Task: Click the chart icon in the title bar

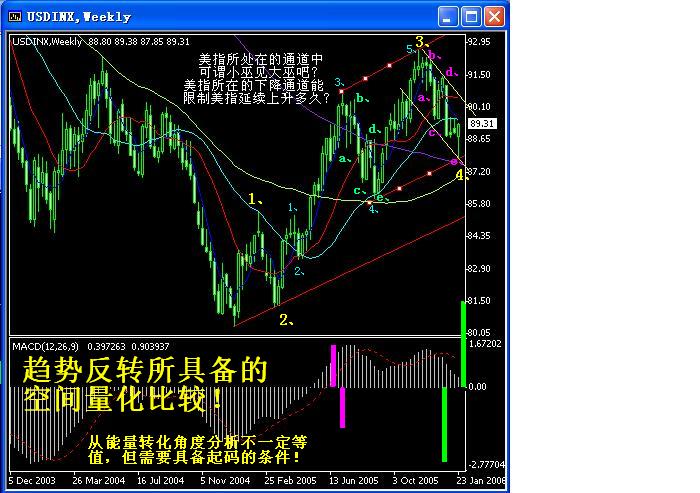Action: (15, 17)
